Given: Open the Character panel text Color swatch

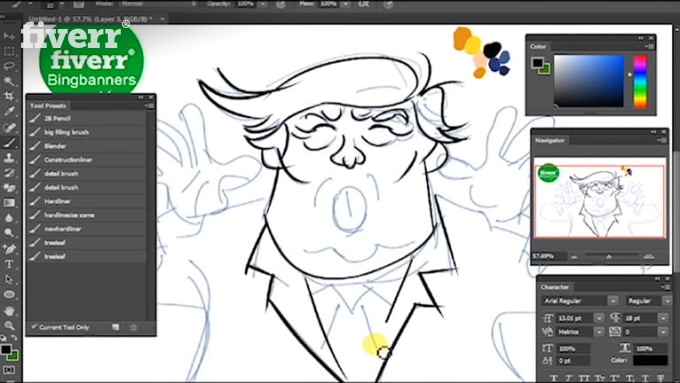Looking at the screenshot, I should (650, 360).
